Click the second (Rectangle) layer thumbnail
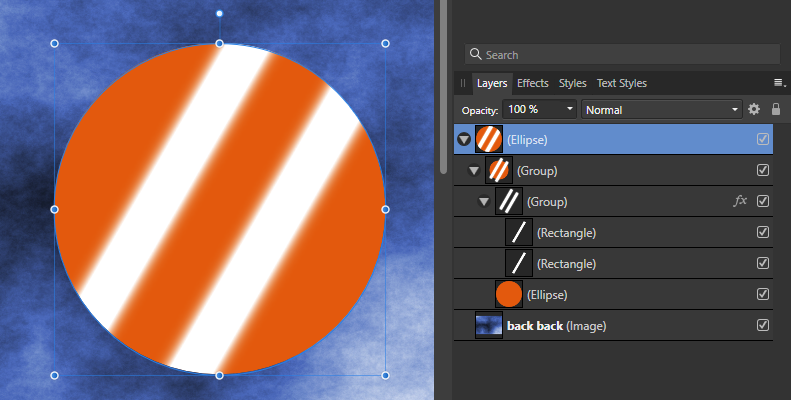Image resolution: width=791 pixels, height=400 pixels. coord(519,263)
